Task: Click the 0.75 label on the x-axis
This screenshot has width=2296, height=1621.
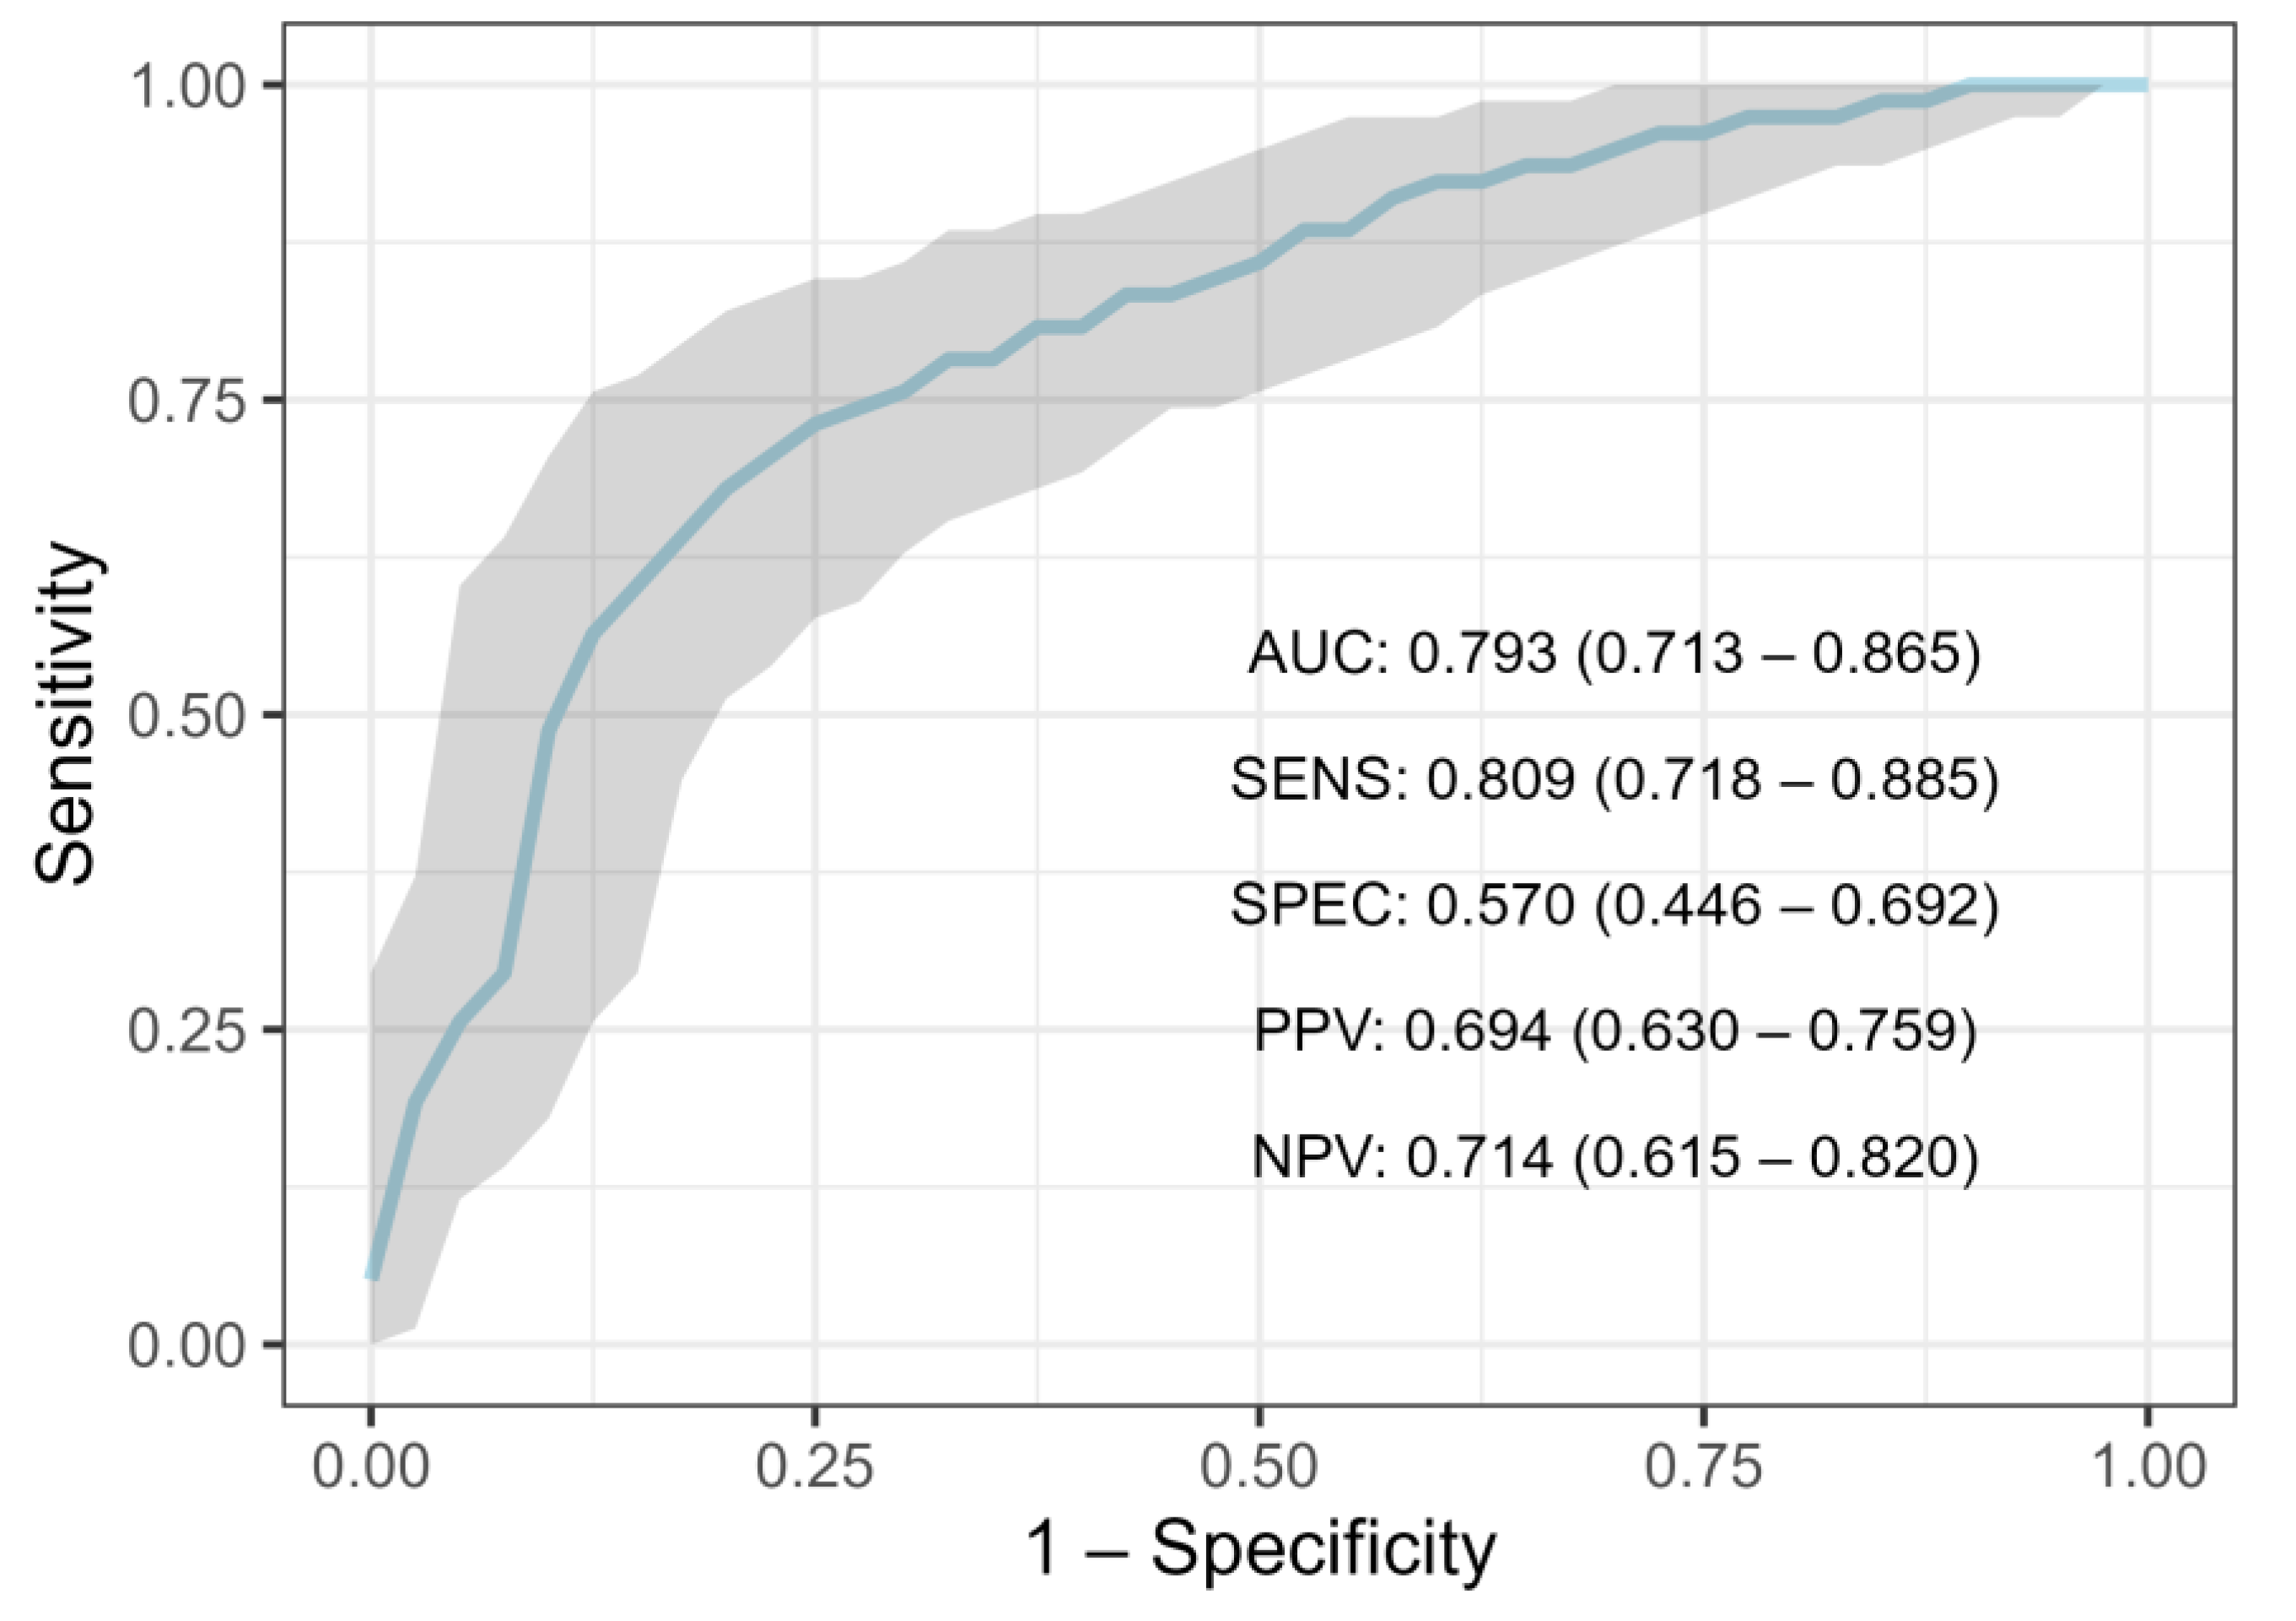Action: click(1703, 1468)
